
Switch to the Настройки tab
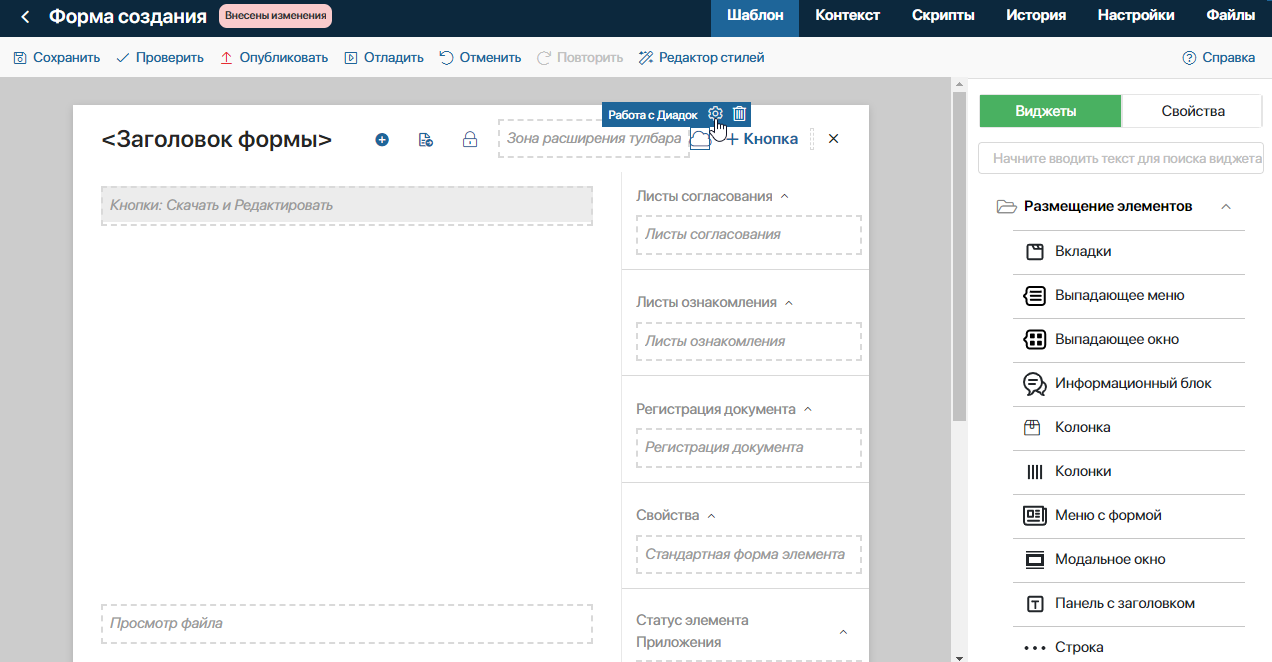pos(1136,18)
